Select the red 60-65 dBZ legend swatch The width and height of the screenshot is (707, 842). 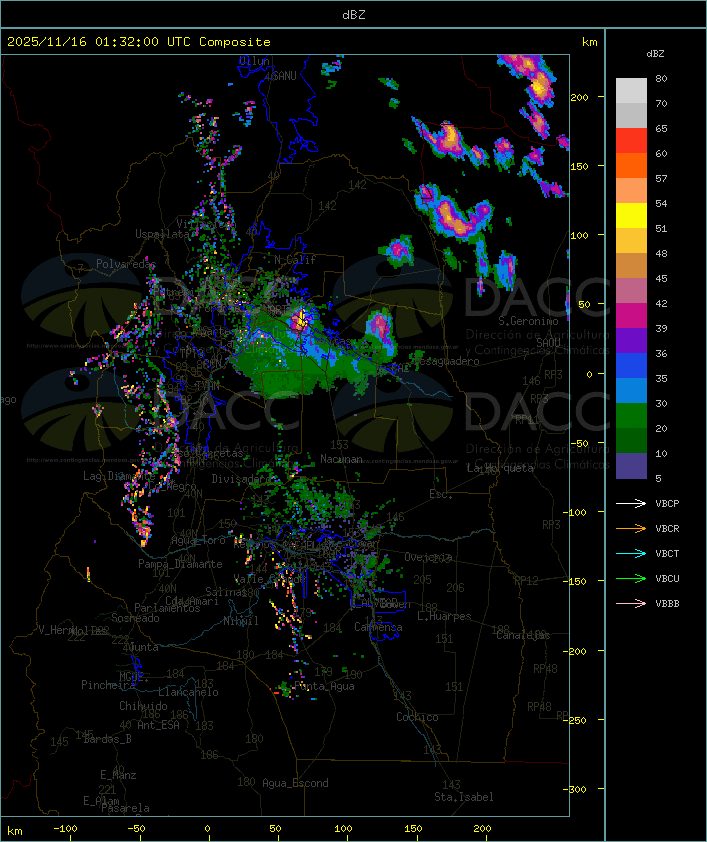click(x=631, y=141)
